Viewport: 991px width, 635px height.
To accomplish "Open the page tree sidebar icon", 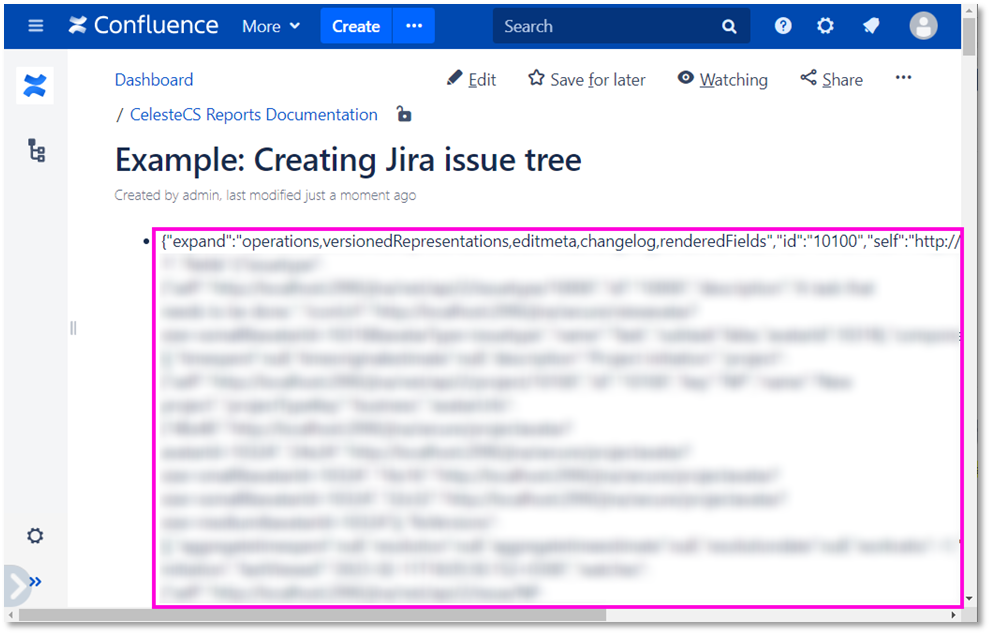I will coord(37,150).
